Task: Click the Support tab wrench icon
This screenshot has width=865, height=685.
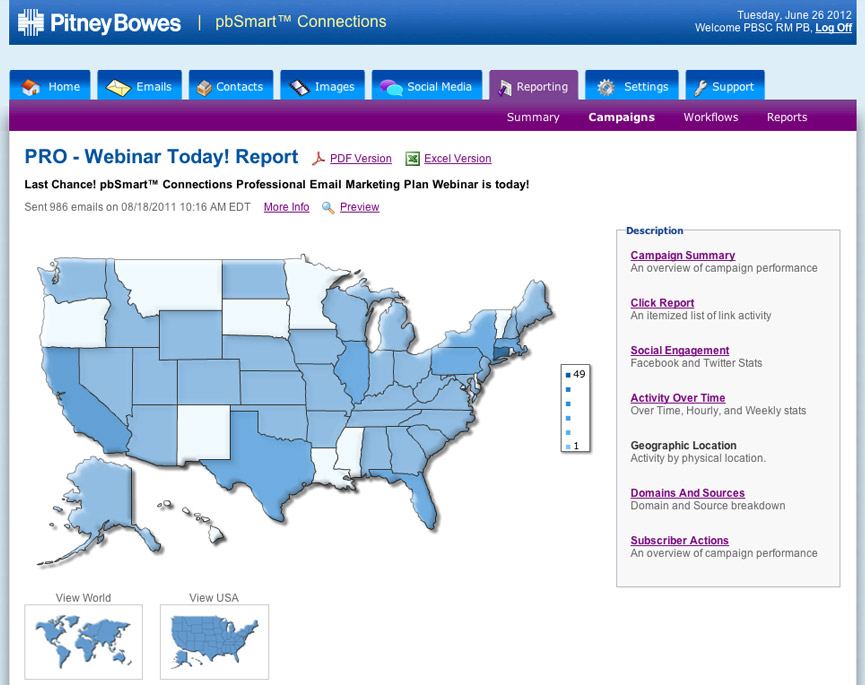Action: (x=701, y=87)
